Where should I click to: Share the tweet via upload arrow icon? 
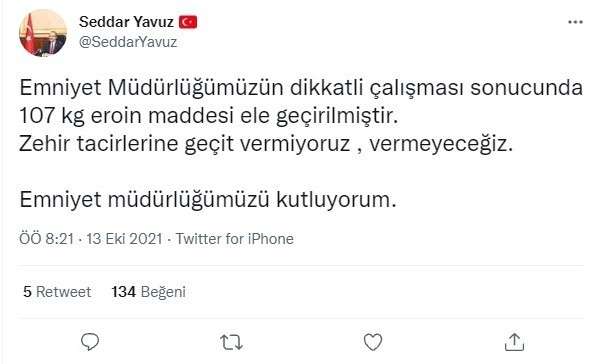pos(514,342)
